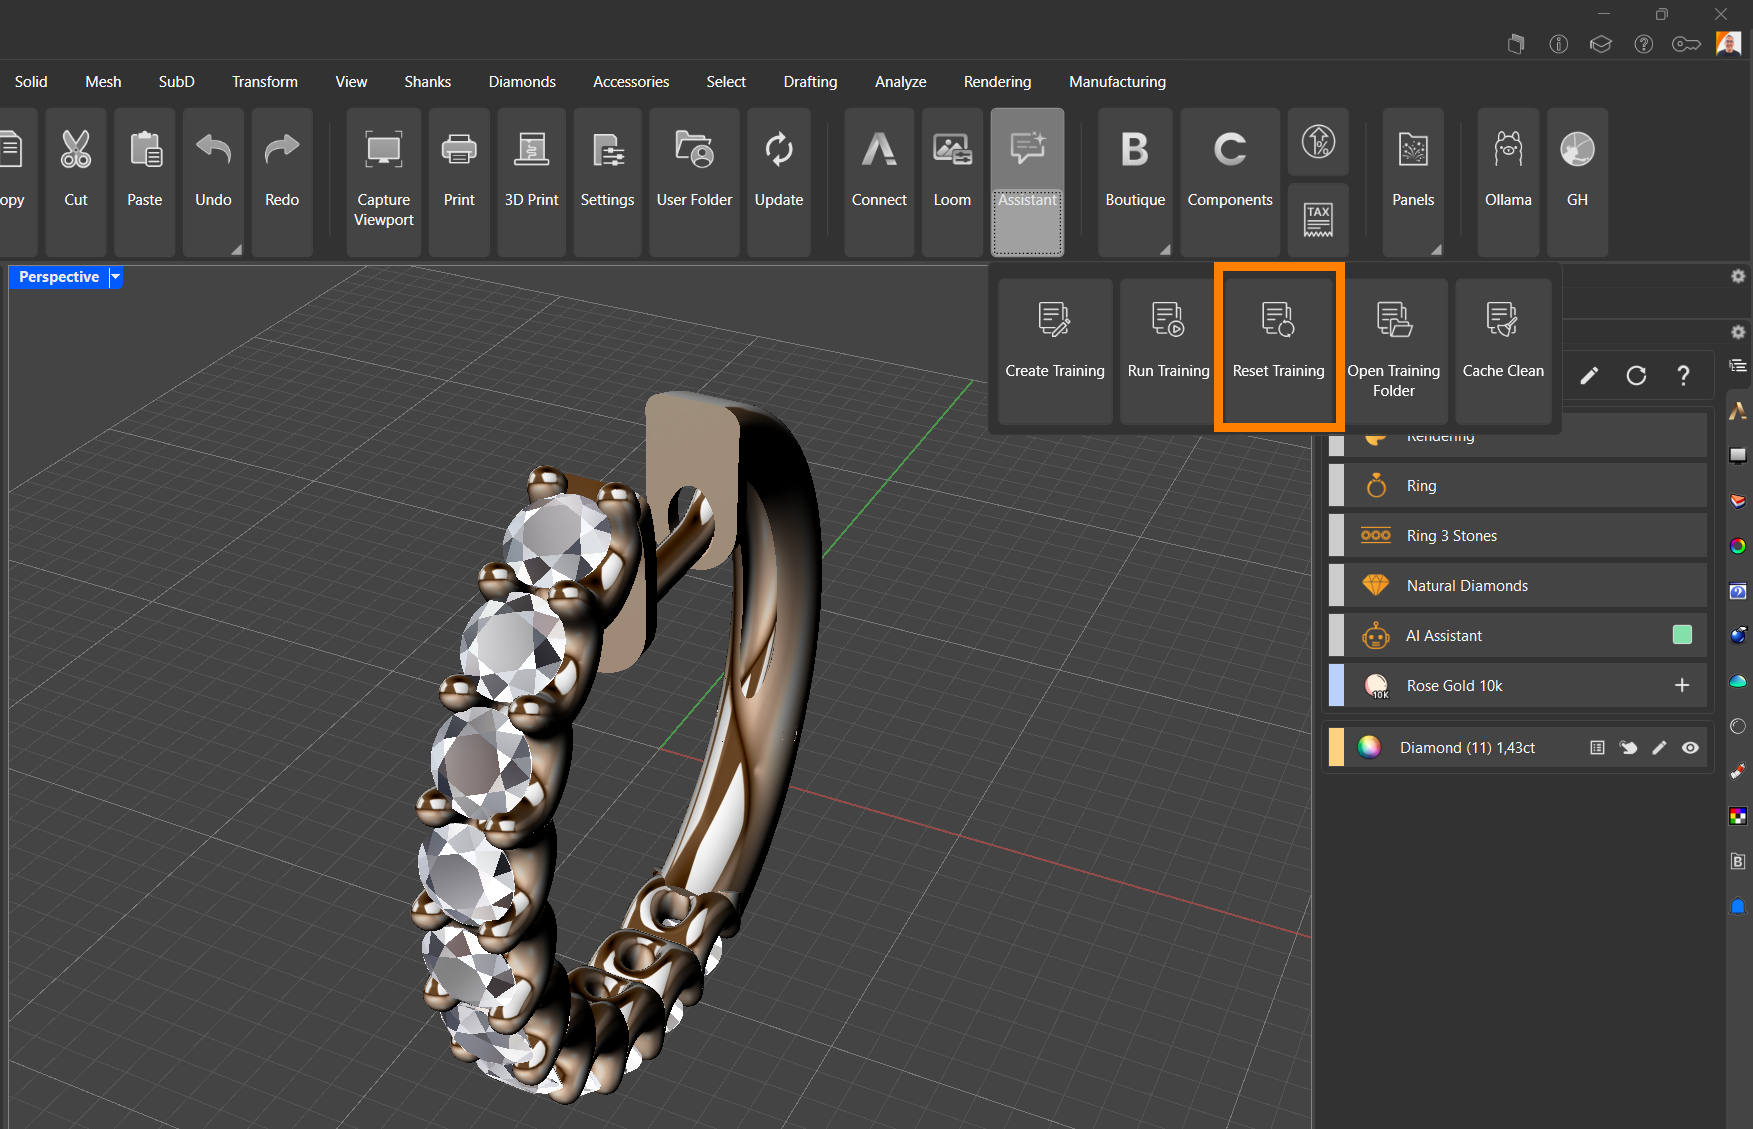
Task: Open the Rendering ribbon tab
Action: [997, 82]
